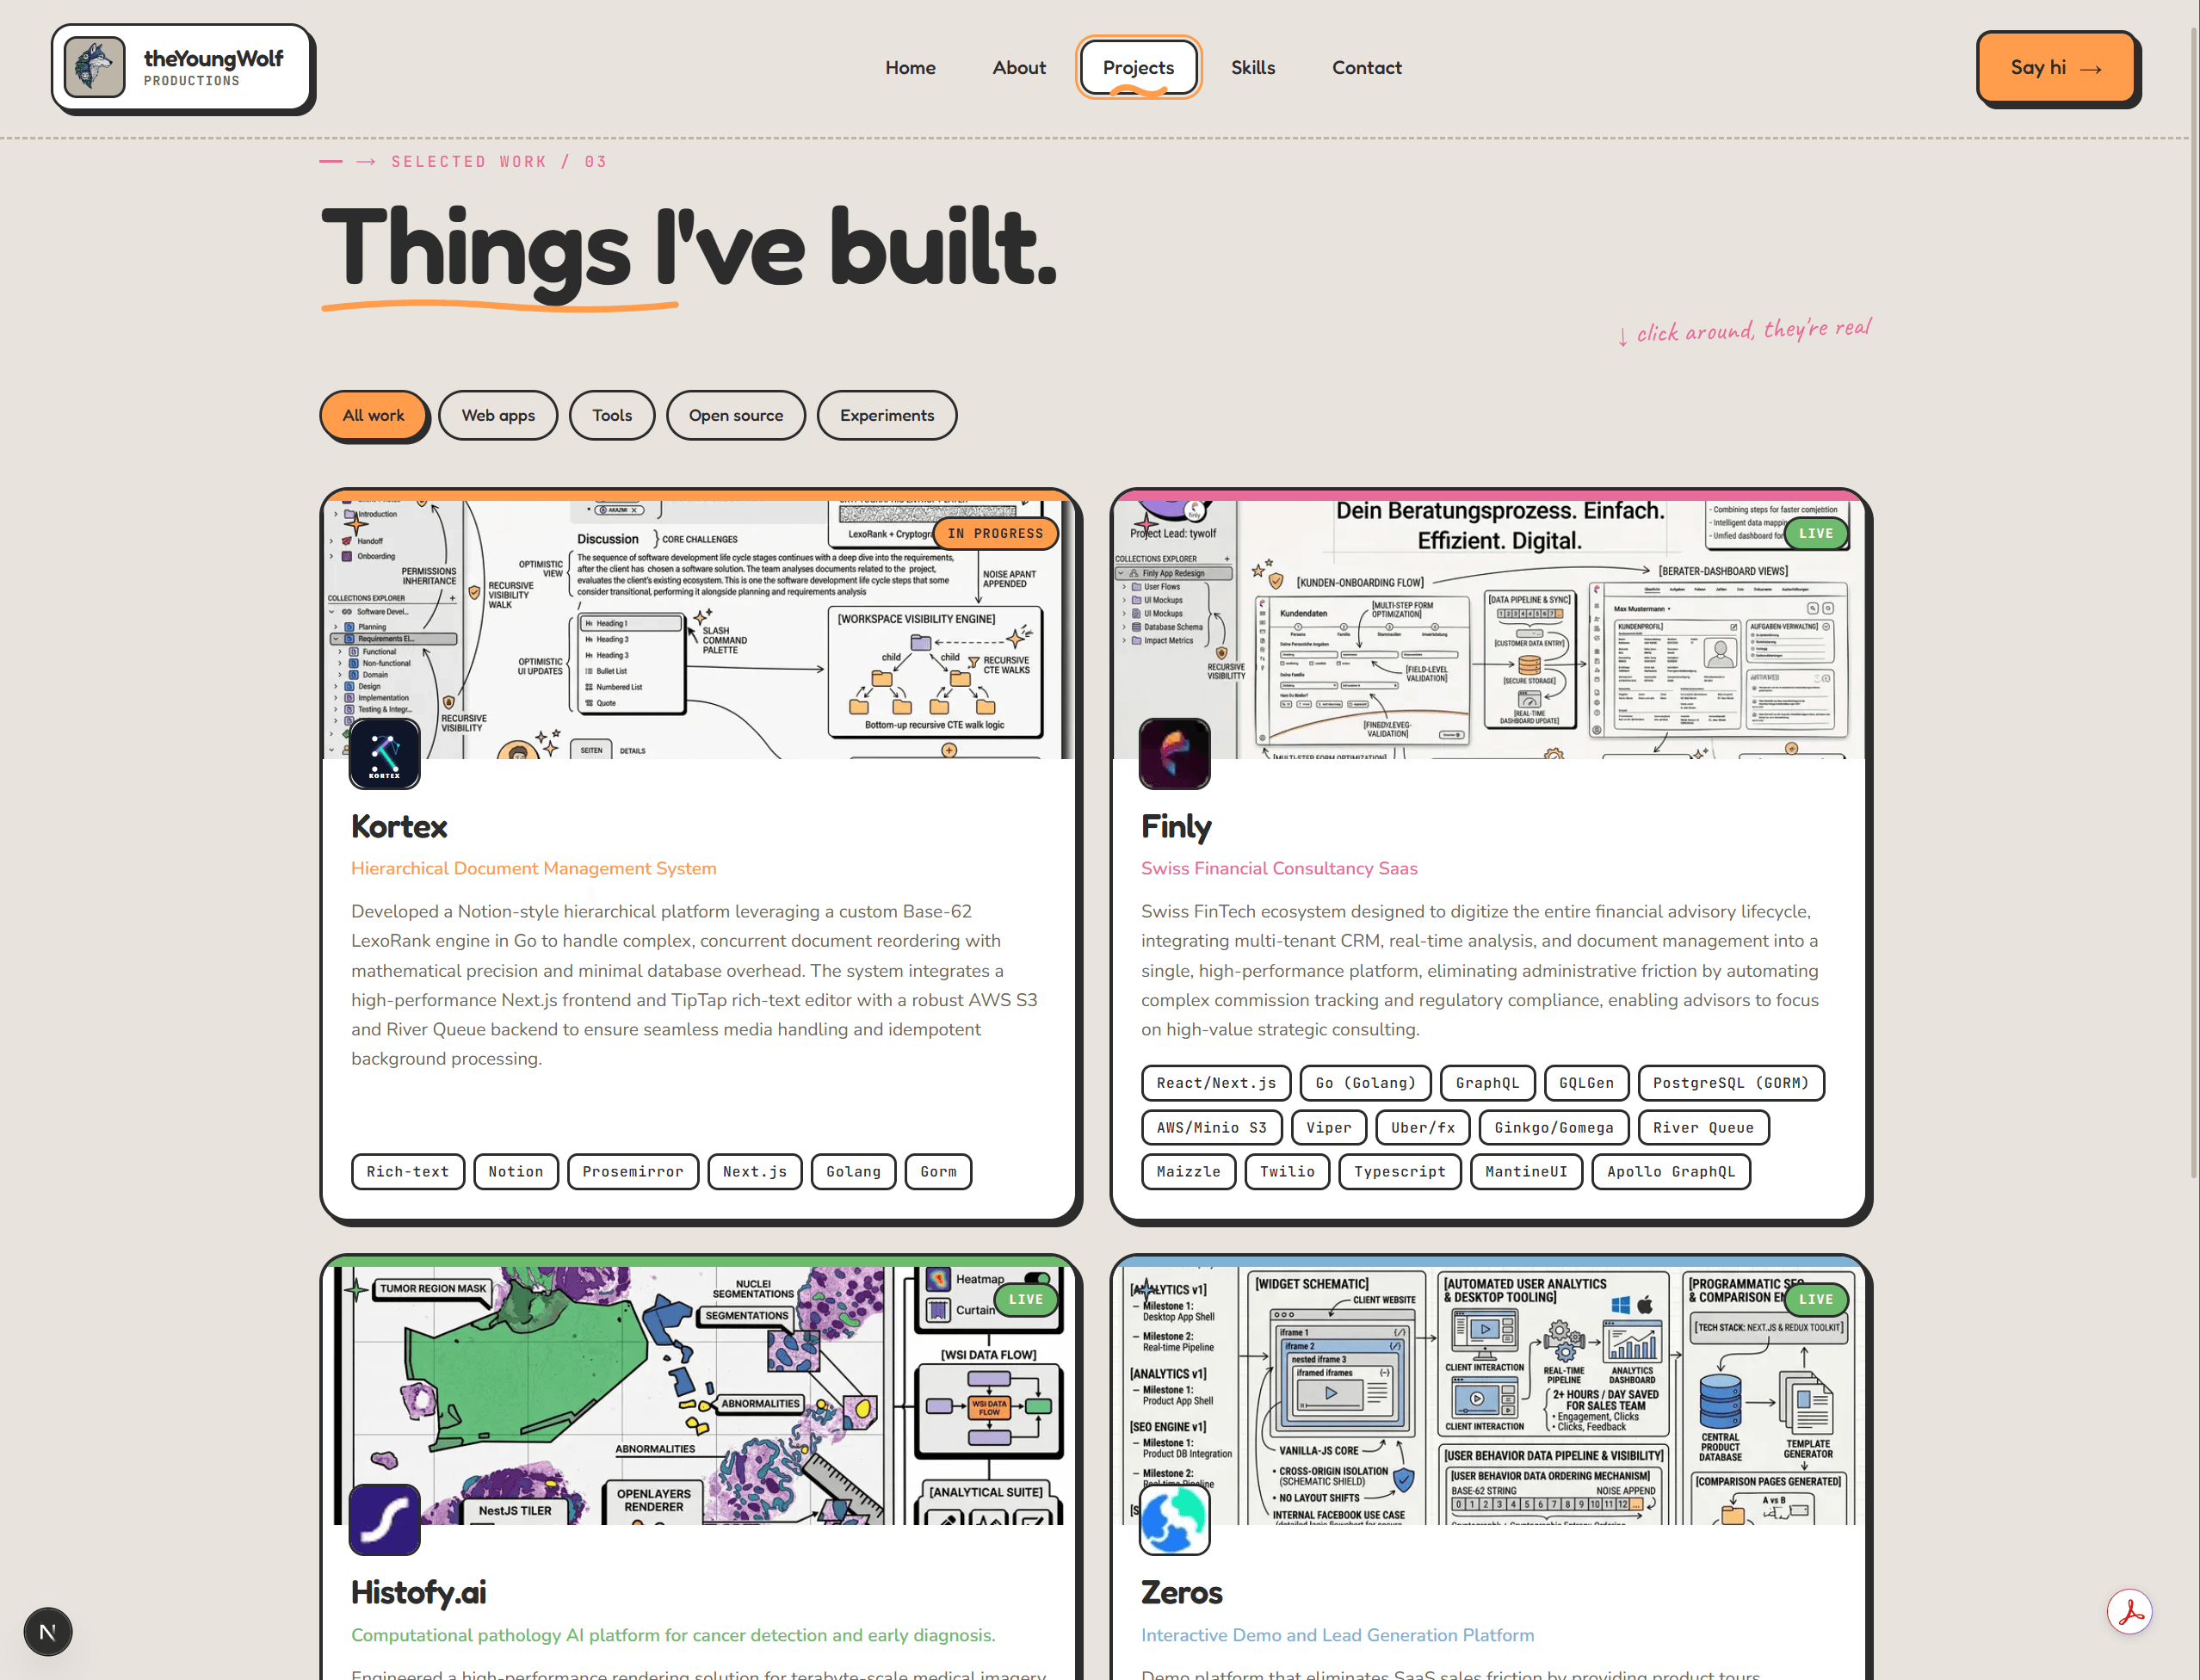
Task: Open the Kortex project title
Action: 399,827
